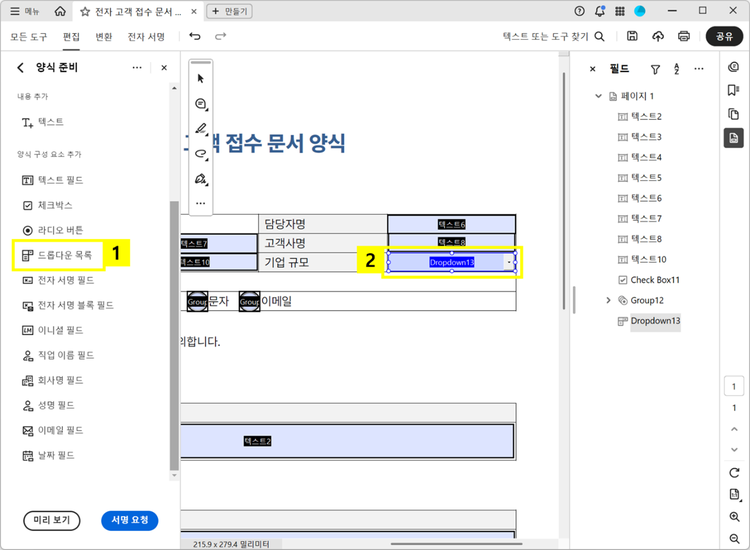Open more options in 양식 준비 panel
Viewport: 750px width, 550px height.
137,68
